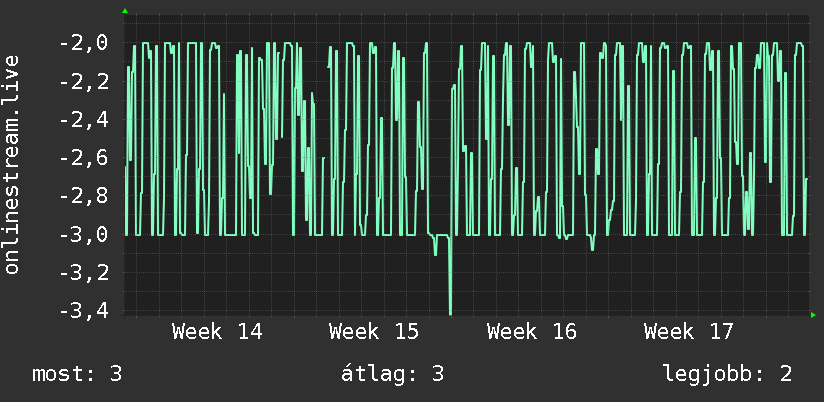Click the onlinestream.live vertical axis title
Image resolution: width=824 pixels, height=402 pixels.
pos(12,164)
